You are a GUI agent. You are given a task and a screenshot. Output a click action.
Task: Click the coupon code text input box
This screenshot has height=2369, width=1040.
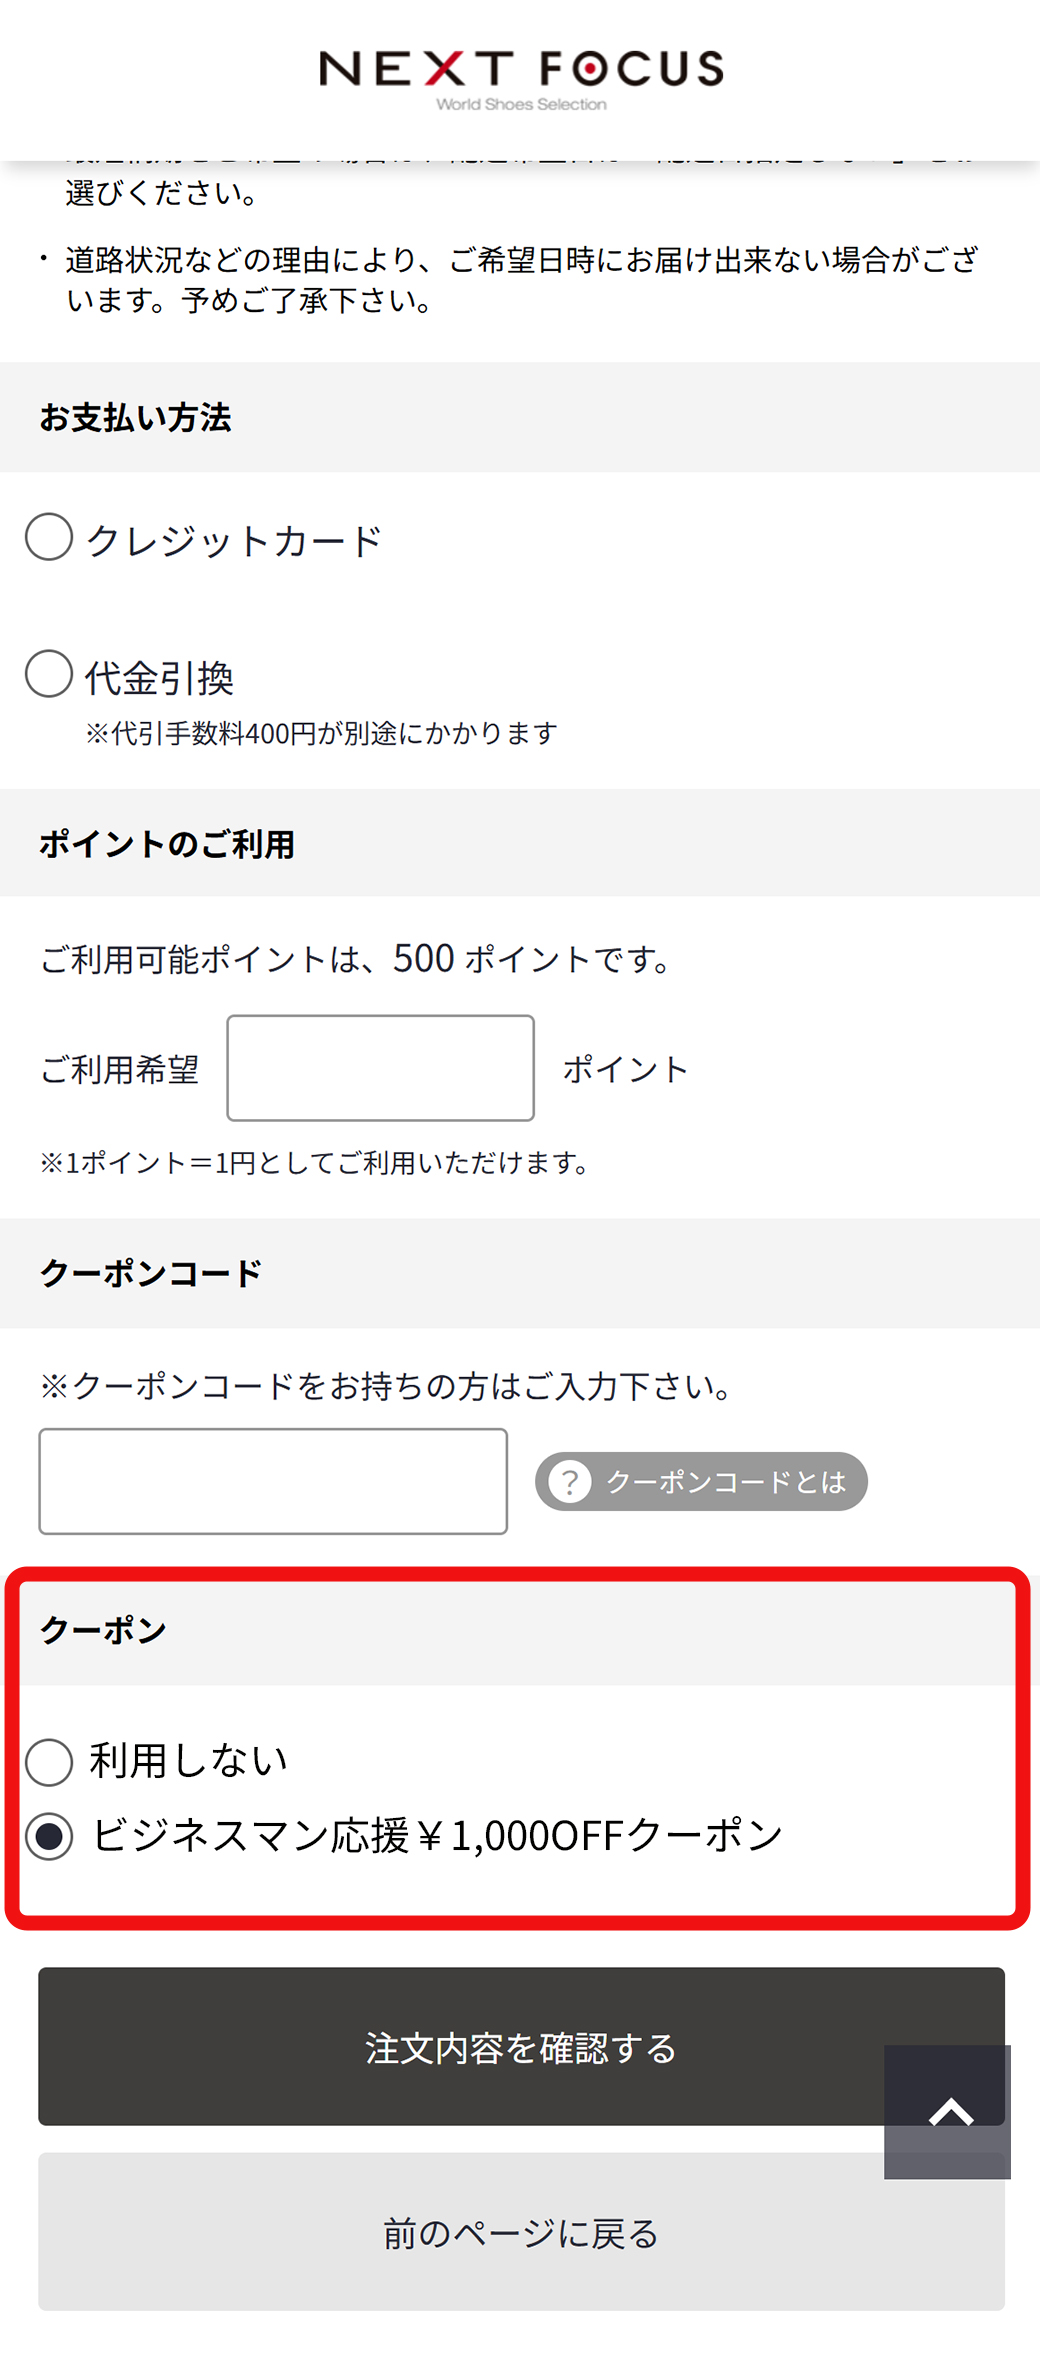pos(273,1481)
